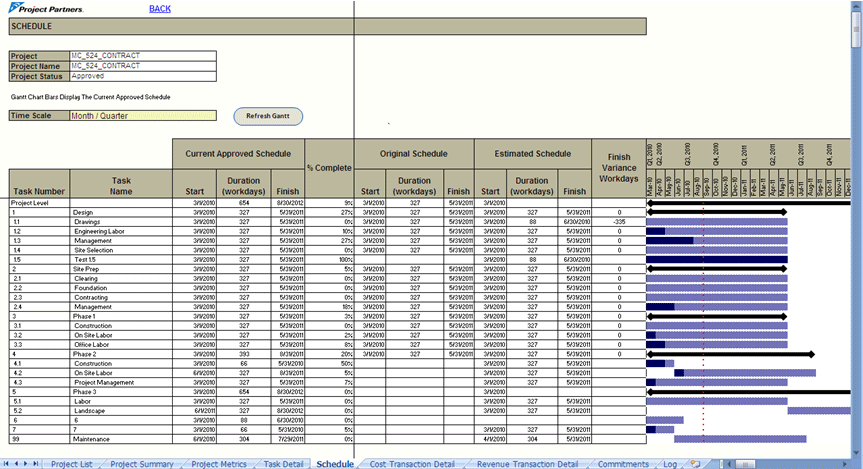Click the horizontal scrollbar left arrow

coord(729,464)
